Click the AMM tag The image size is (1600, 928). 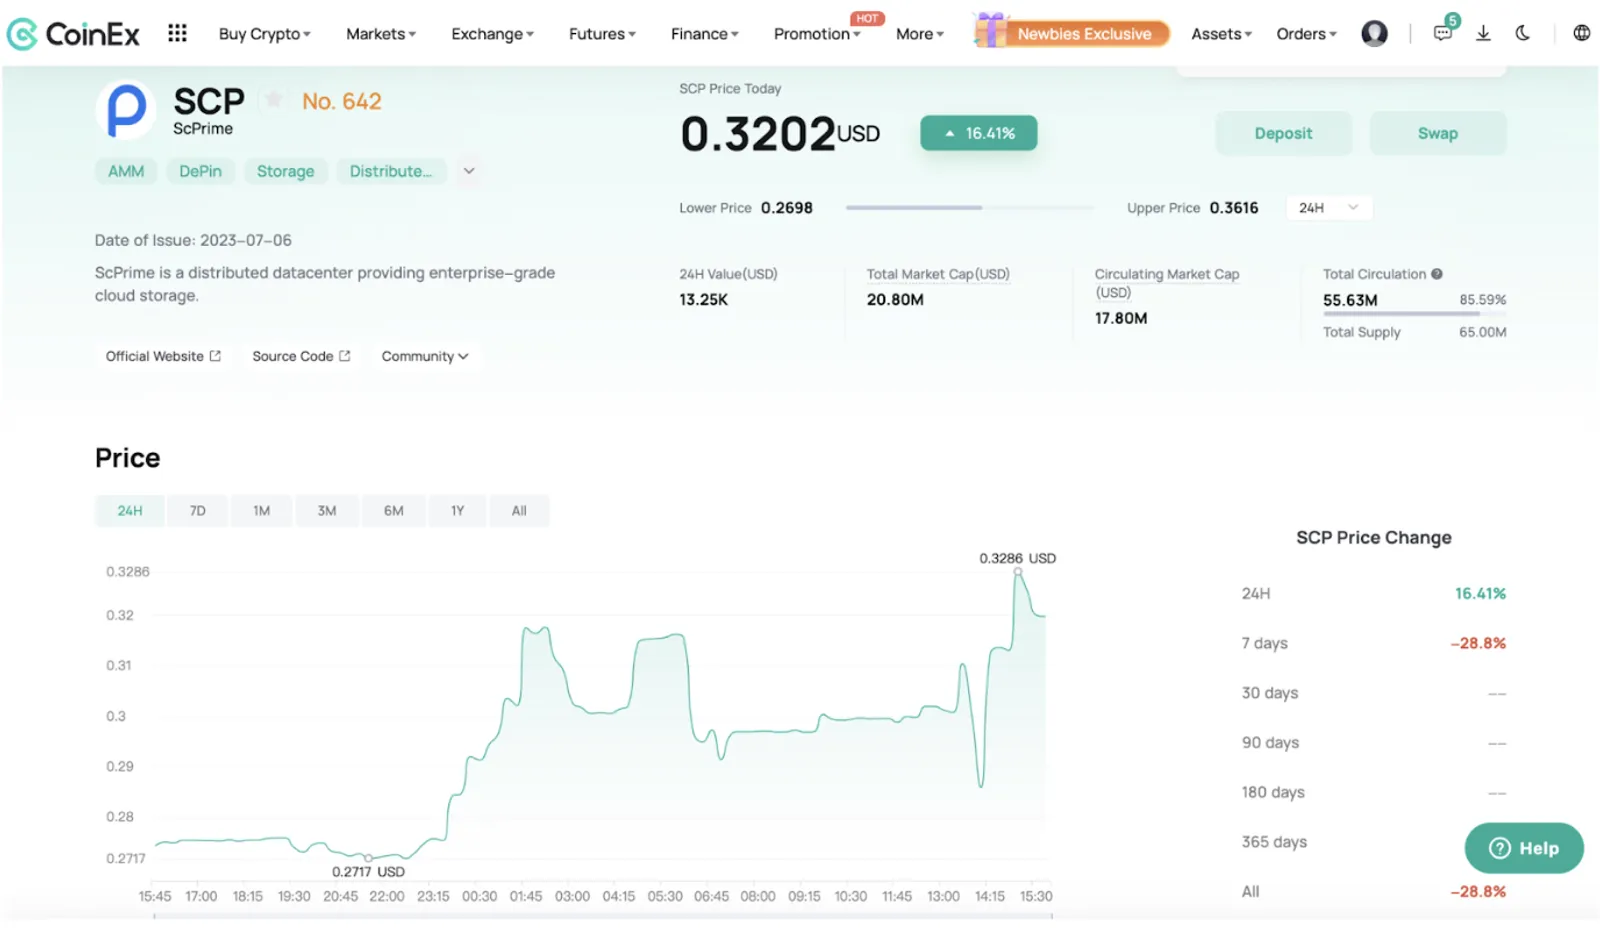tap(126, 171)
